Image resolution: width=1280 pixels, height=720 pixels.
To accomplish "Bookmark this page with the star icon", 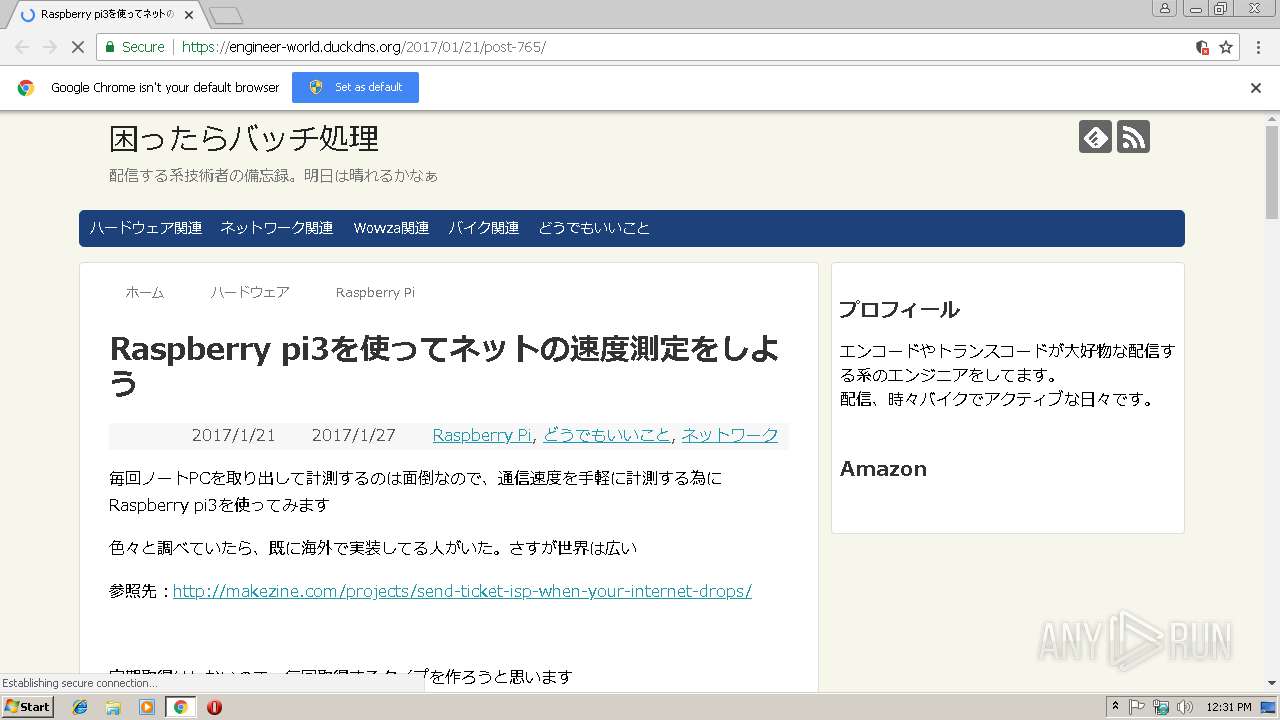I will pos(1226,47).
